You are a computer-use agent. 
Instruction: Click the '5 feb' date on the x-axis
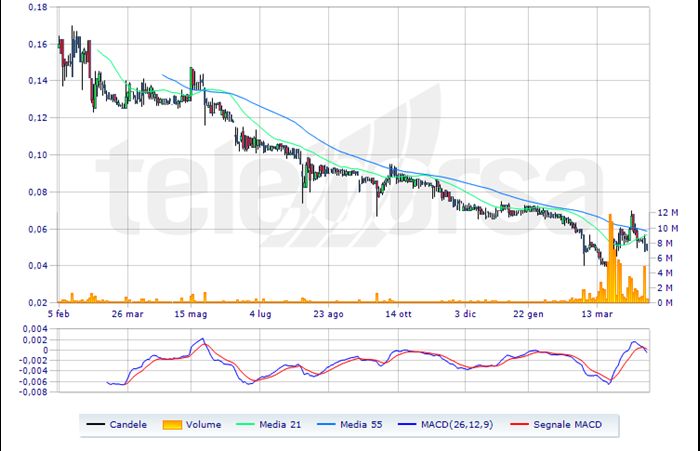click(67, 313)
